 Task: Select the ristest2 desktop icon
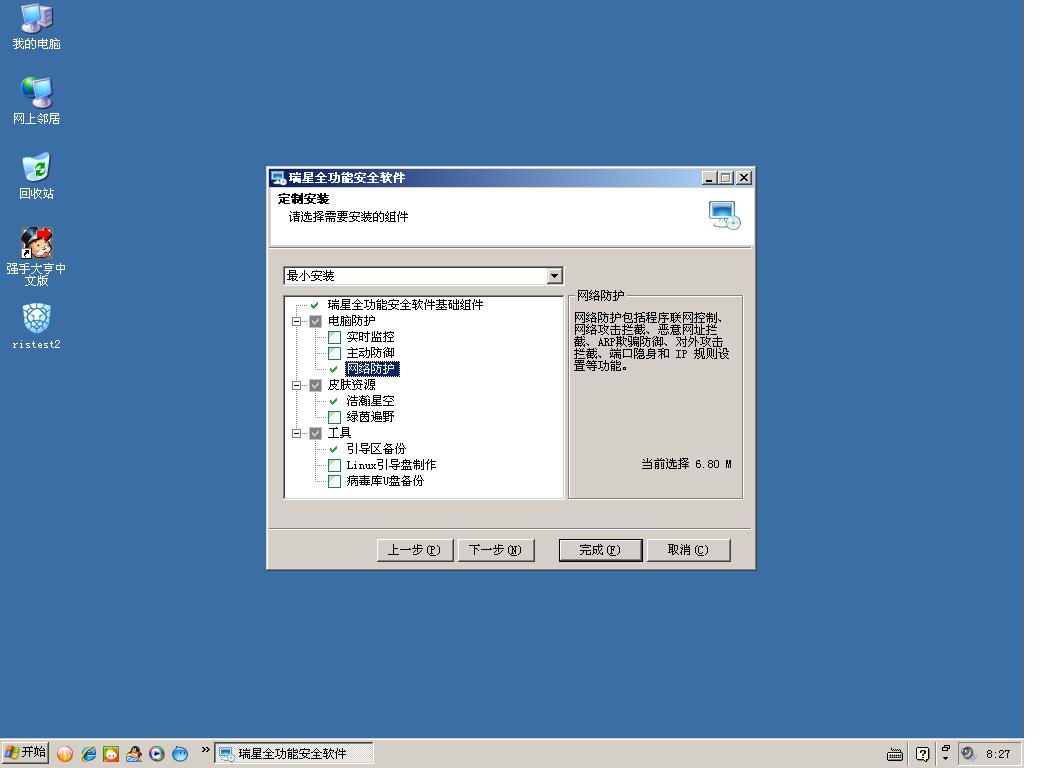(37, 326)
